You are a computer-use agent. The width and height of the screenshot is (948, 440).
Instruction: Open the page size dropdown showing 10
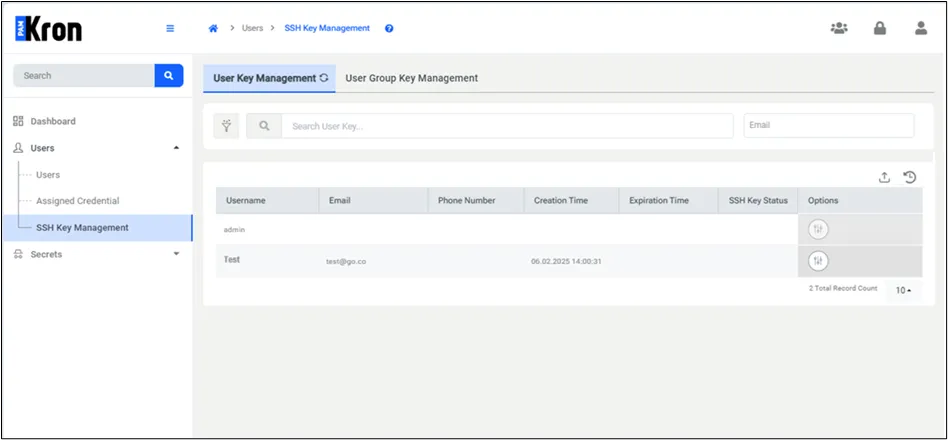click(x=903, y=290)
